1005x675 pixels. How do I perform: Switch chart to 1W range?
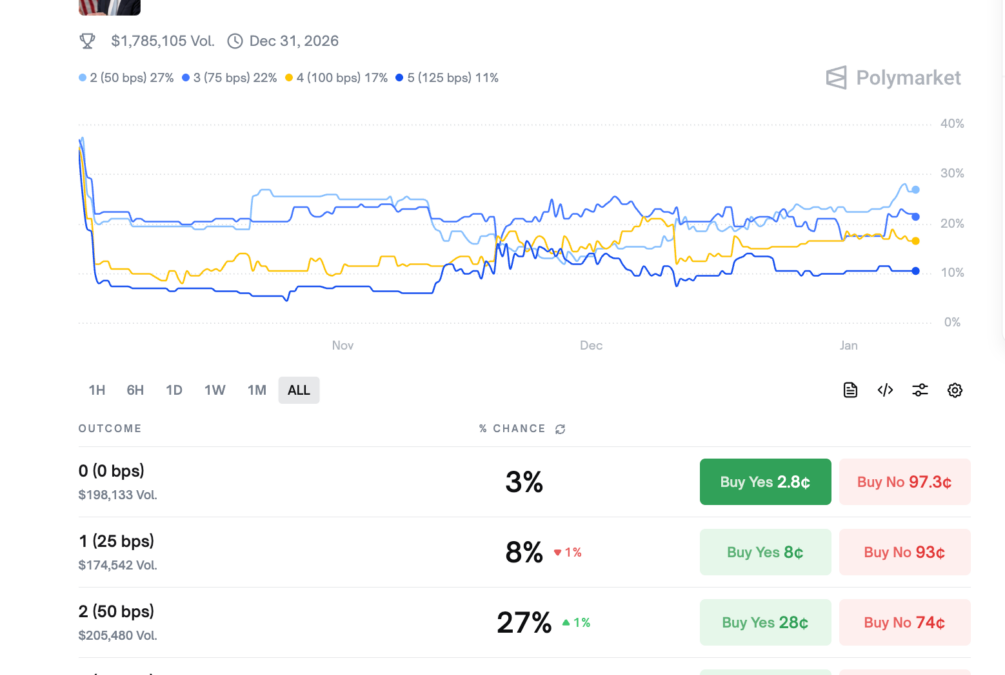pos(215,390)
